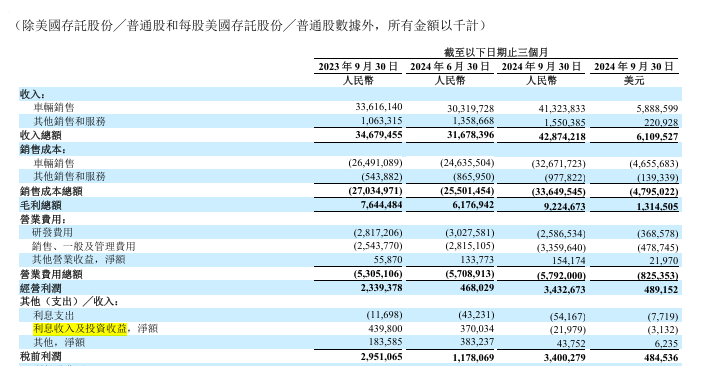Click the 經營利潤 row label

coord(41,289)
